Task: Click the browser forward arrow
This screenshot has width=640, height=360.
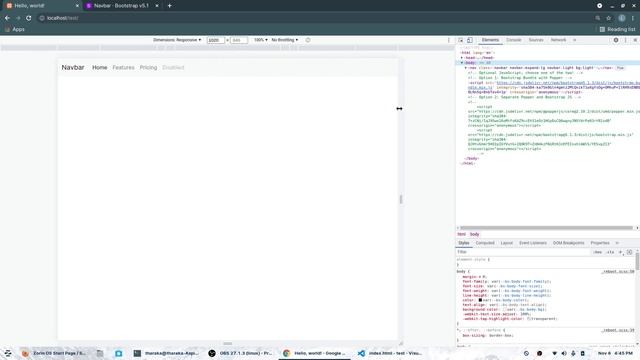Action: tap(18, 18)
